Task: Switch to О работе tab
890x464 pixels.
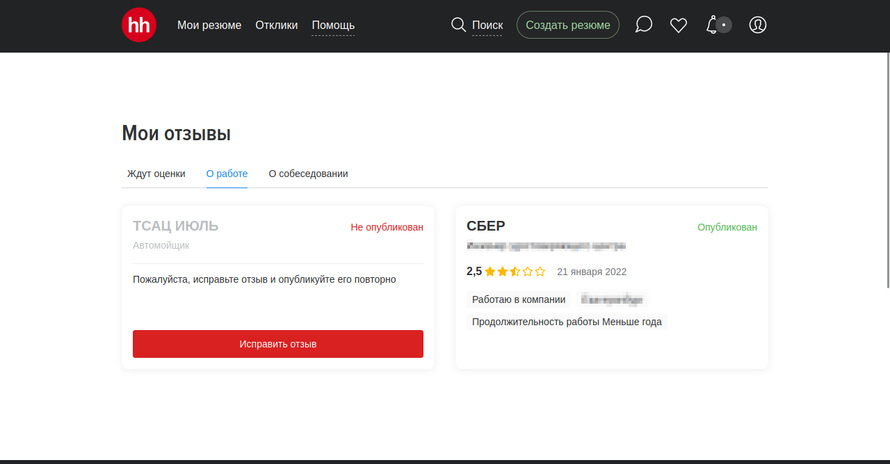Action: pos(226,174)
